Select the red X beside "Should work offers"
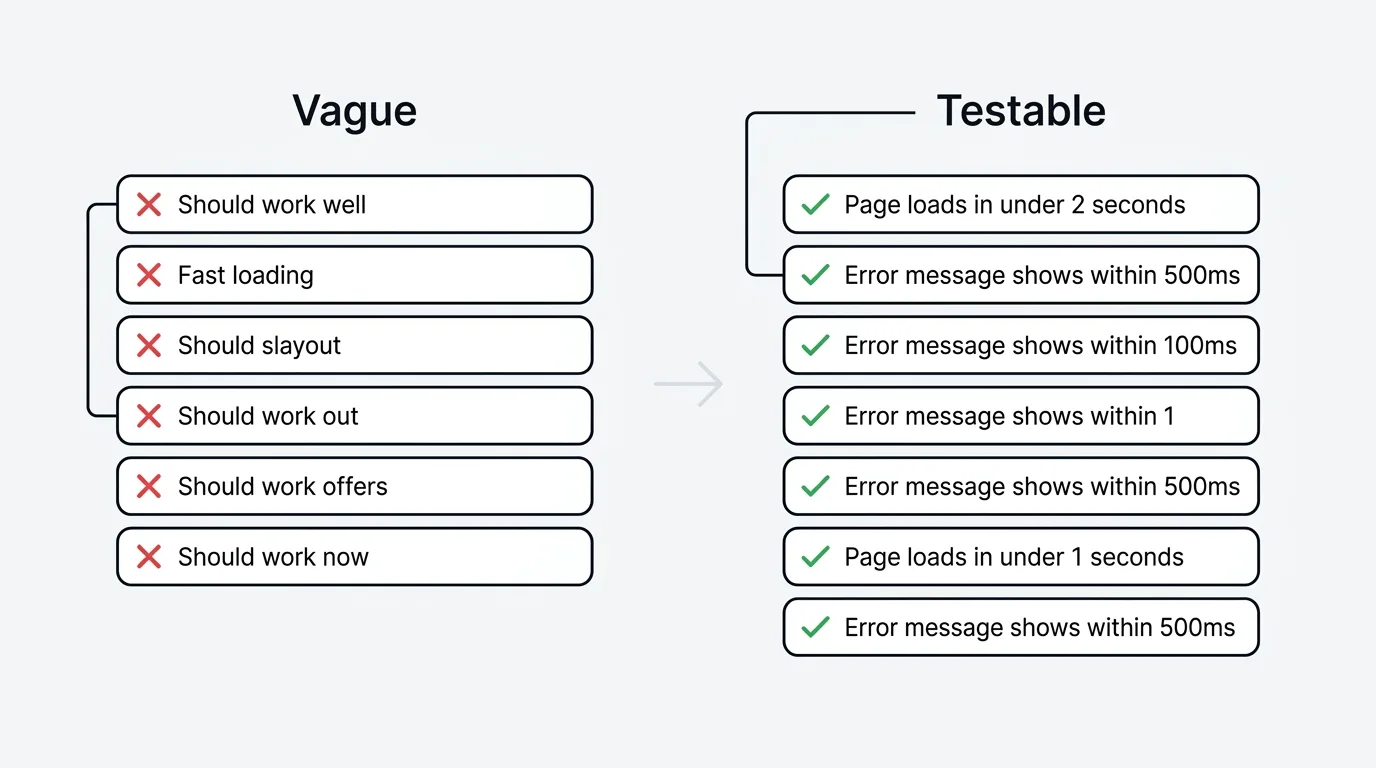 [x=149, y=487]
